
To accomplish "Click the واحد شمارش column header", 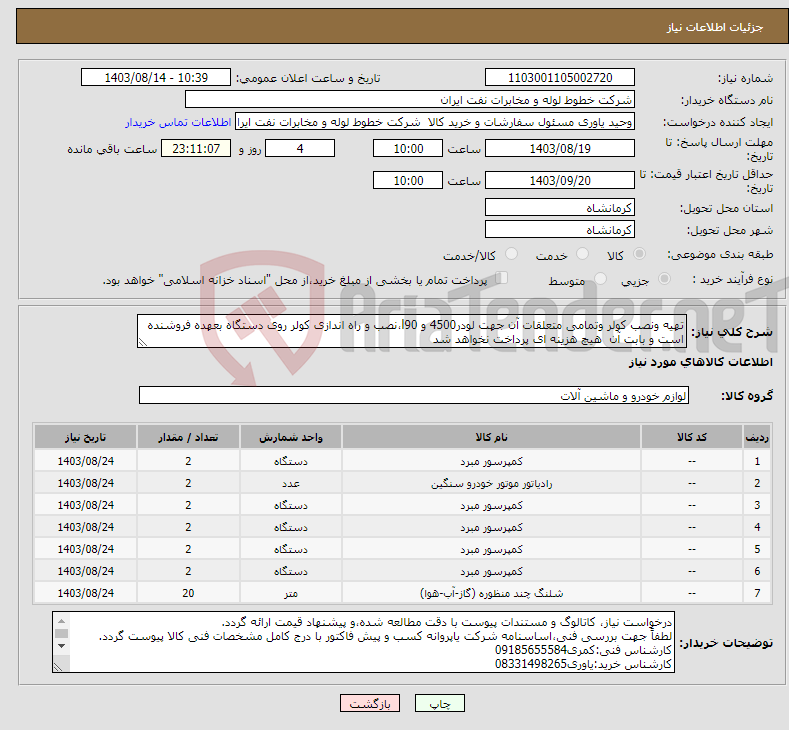I will pos(291,437).
